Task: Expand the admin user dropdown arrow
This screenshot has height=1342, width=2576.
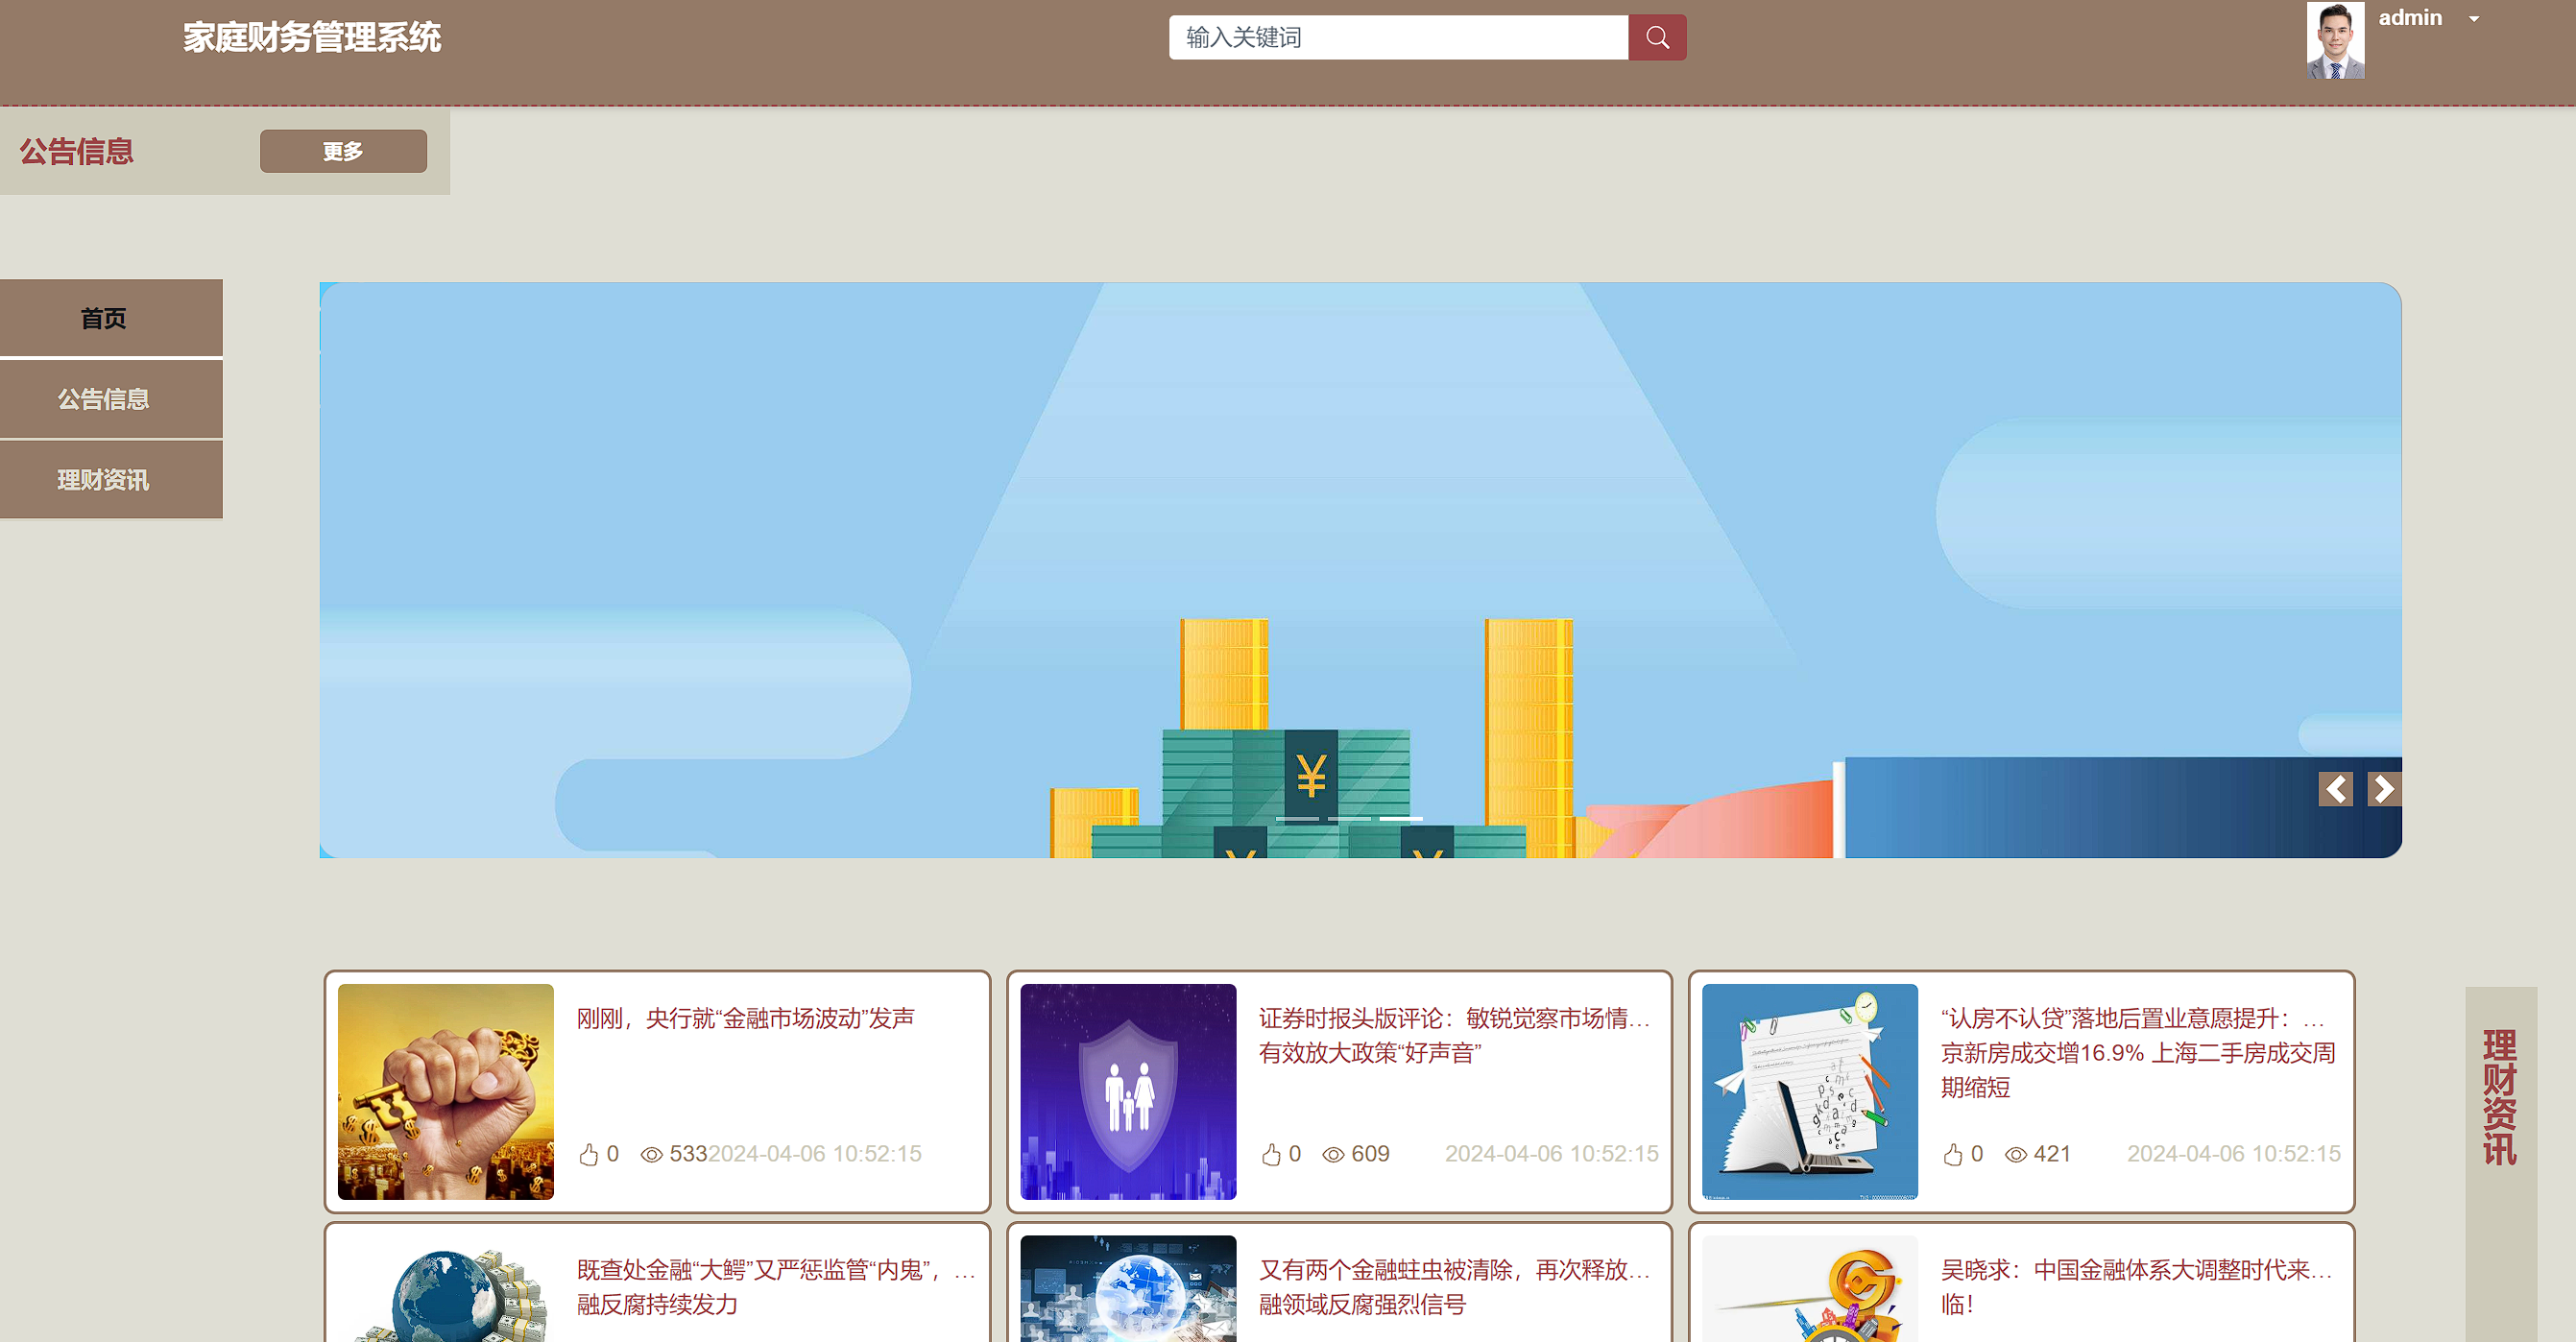Action: point(2473,19)
